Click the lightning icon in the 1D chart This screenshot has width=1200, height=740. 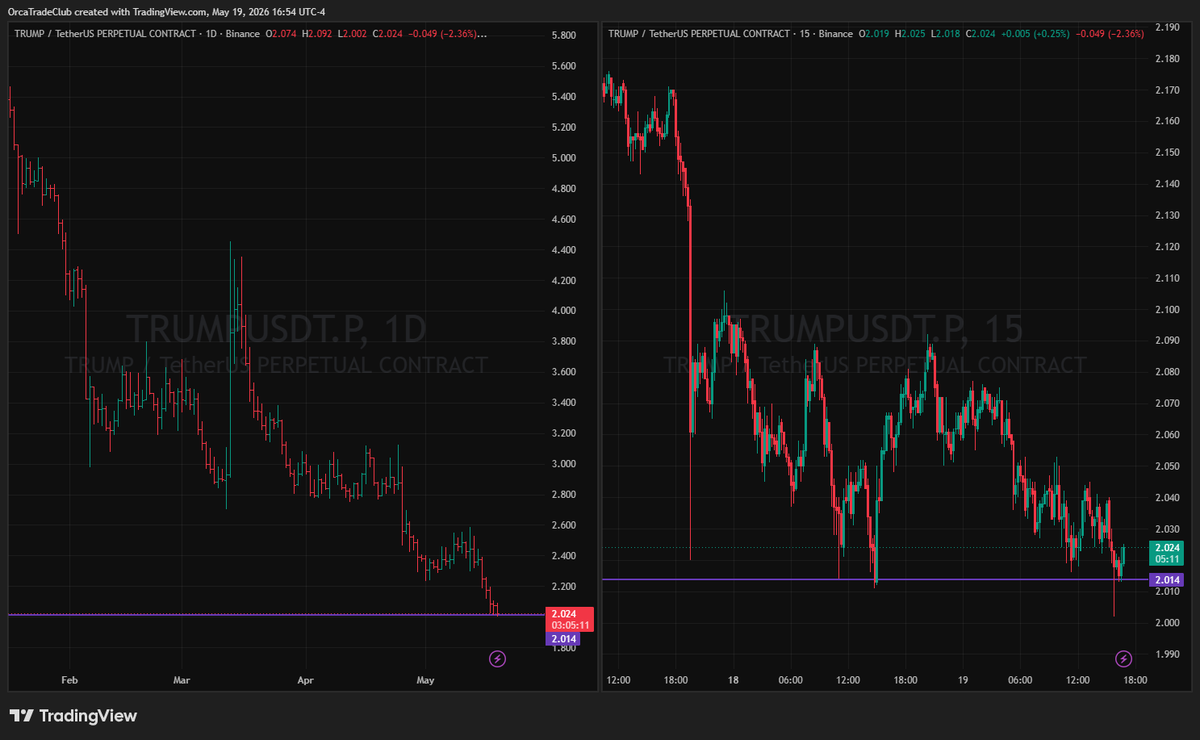point(497,658)
